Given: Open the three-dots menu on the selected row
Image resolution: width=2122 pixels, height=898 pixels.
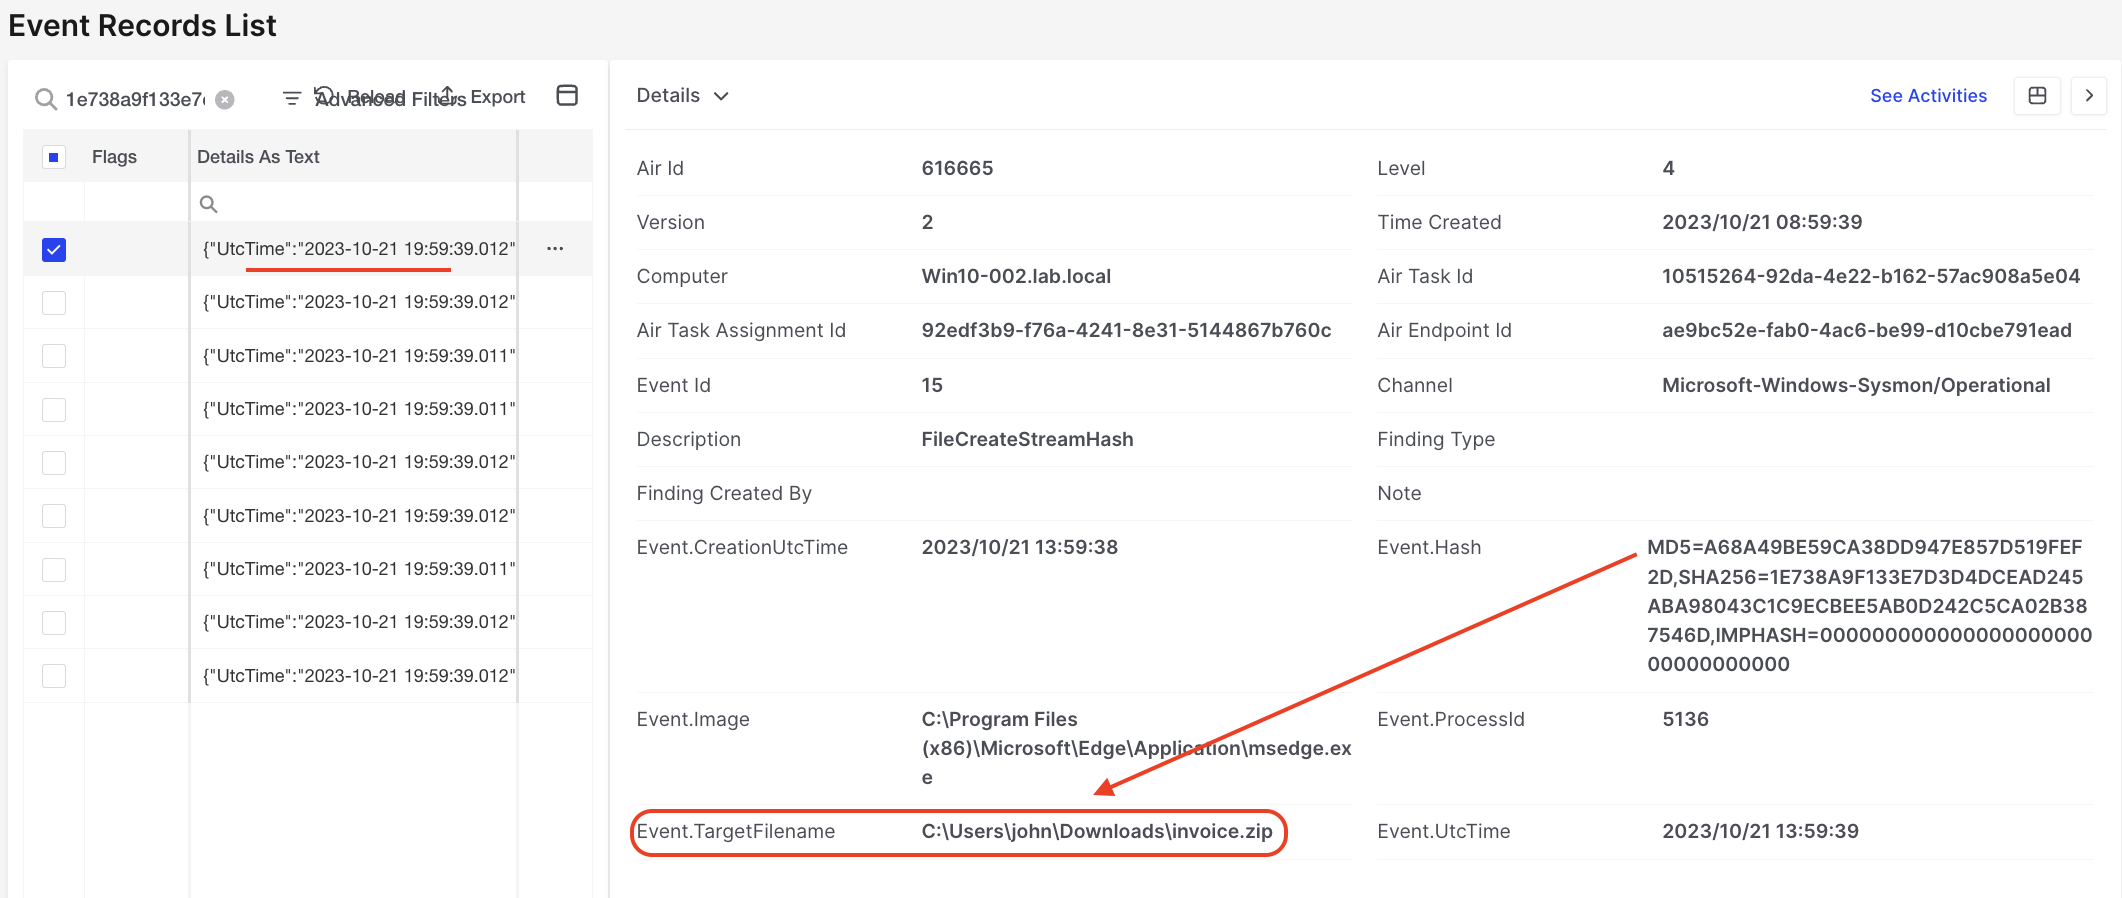Looking at the screenshot, I should pyautogui.click(x=555, y=249).
